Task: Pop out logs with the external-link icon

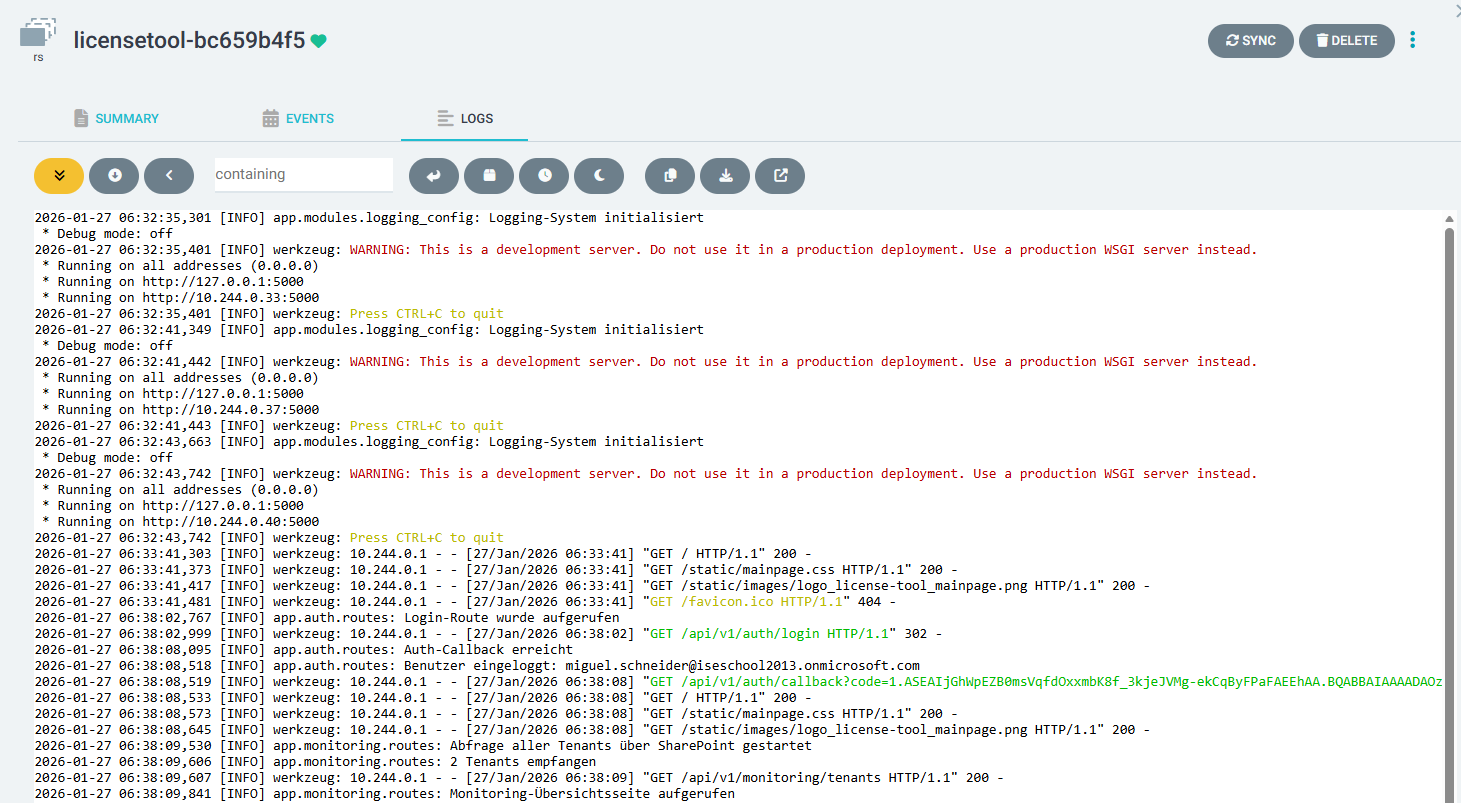Action: [779, 176]
